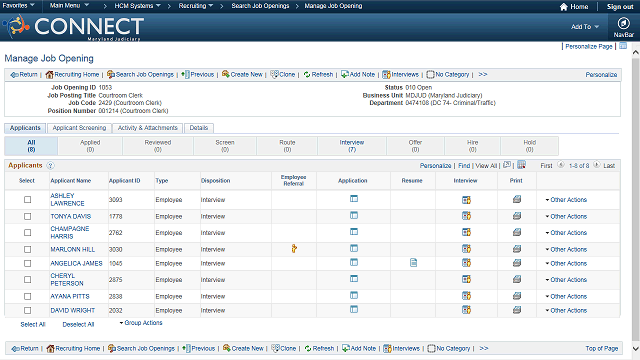Expand Other Actions for Marlonn Hill
The width and height of the screenshot is (640, 360).
[x=566, y=249]
